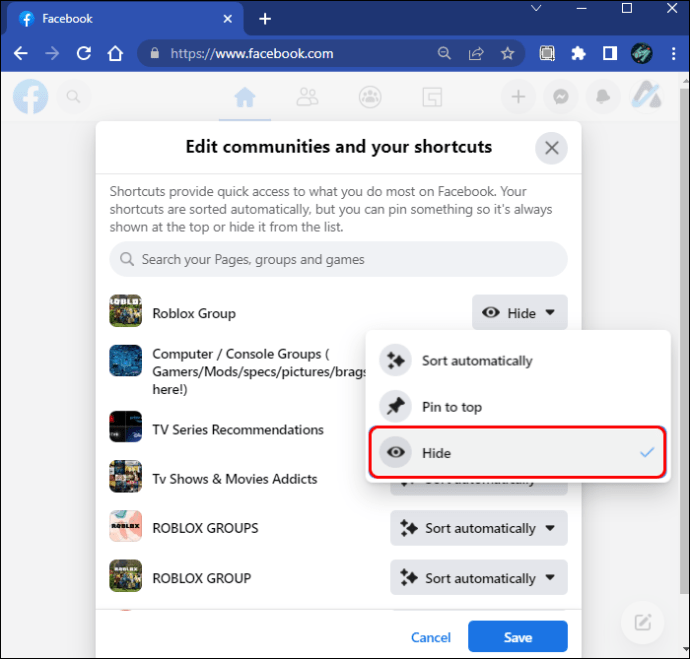This screenshot has height=659, width=690.
Task: Open the Messenger icon
Action: click(561, 96)
